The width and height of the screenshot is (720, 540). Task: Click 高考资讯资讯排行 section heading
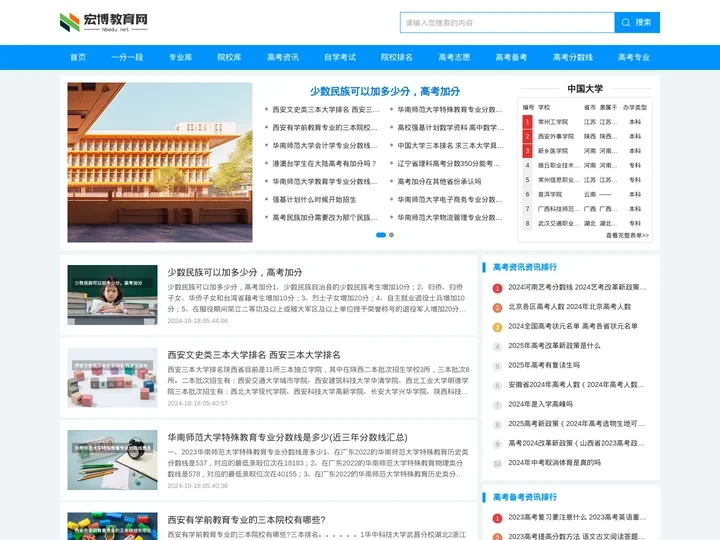pyautogui.click(x=524, y=267)
